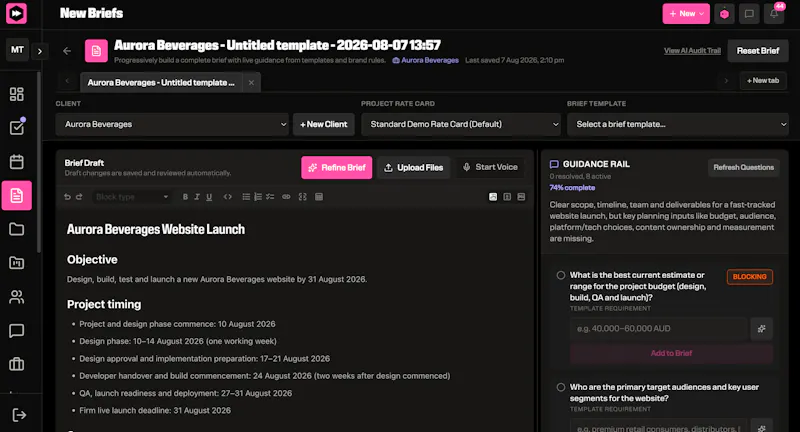The width and height of the screenshot is (800, 432).
Task: Click the AI sparkle icon beside budget input
Action: pyautogui.click(x=761, y=329)
